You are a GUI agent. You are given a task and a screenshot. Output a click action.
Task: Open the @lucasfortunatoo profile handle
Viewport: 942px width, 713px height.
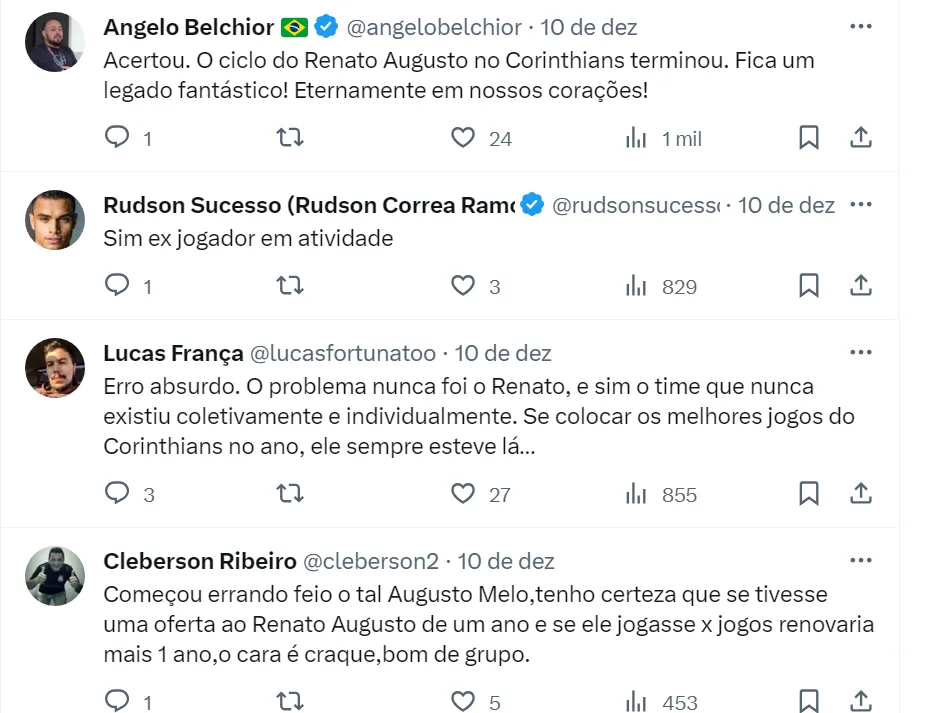[x=342, y=353]
